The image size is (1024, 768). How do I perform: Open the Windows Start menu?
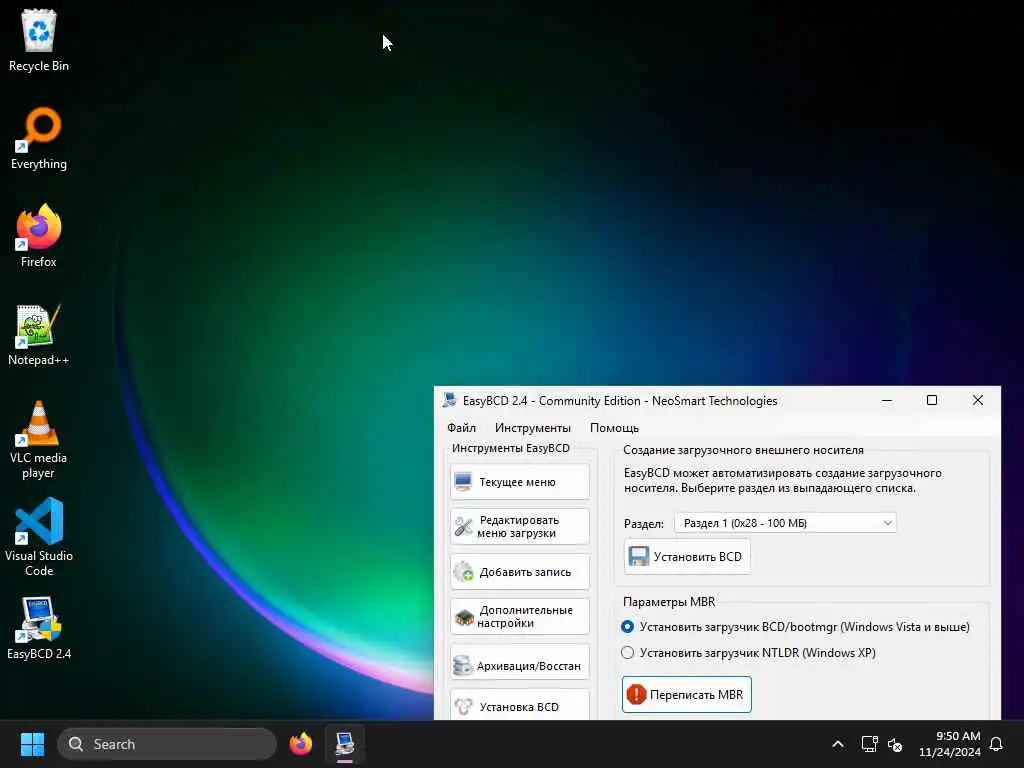32,744
